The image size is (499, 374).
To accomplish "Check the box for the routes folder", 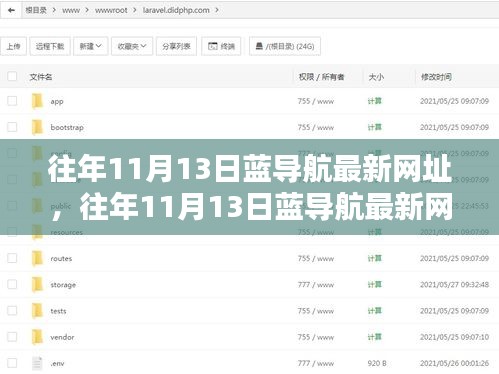I will point(12,258).
